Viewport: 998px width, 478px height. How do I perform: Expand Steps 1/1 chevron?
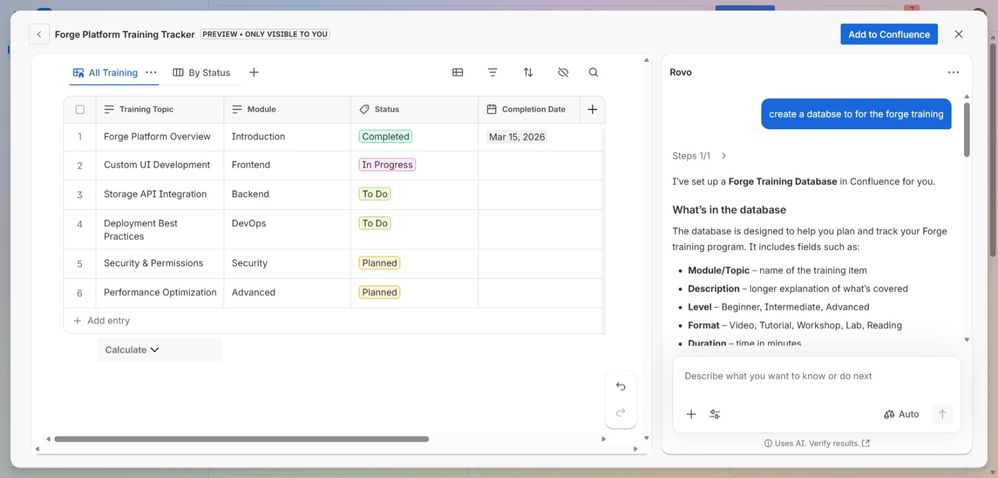click(724, 156)
